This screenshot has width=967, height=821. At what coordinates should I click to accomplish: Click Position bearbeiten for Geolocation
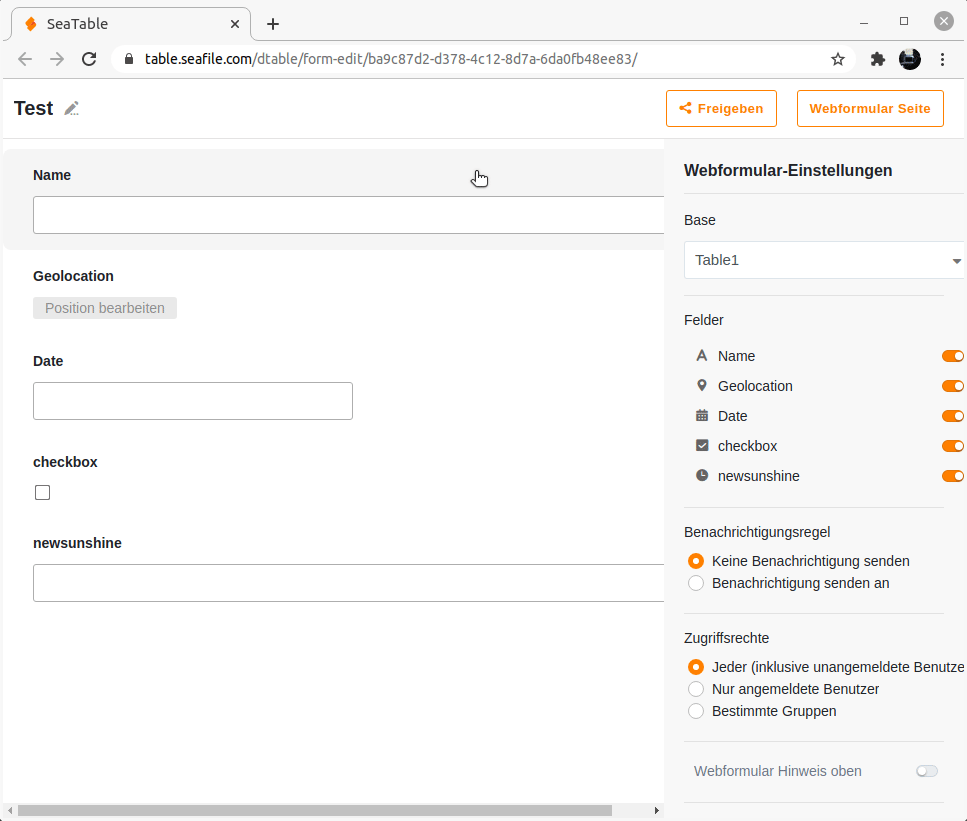105,308
